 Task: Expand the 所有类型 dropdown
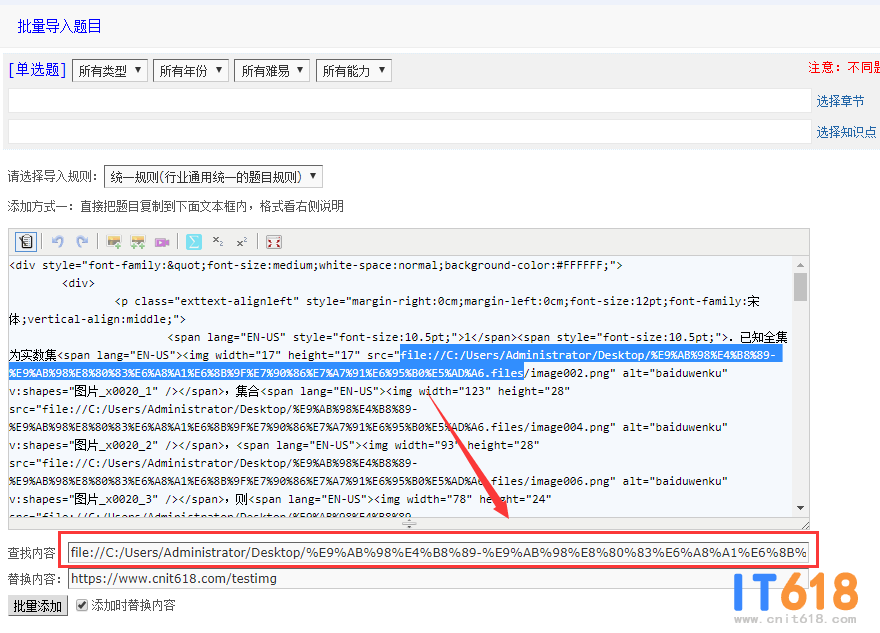tap(110, 71)
